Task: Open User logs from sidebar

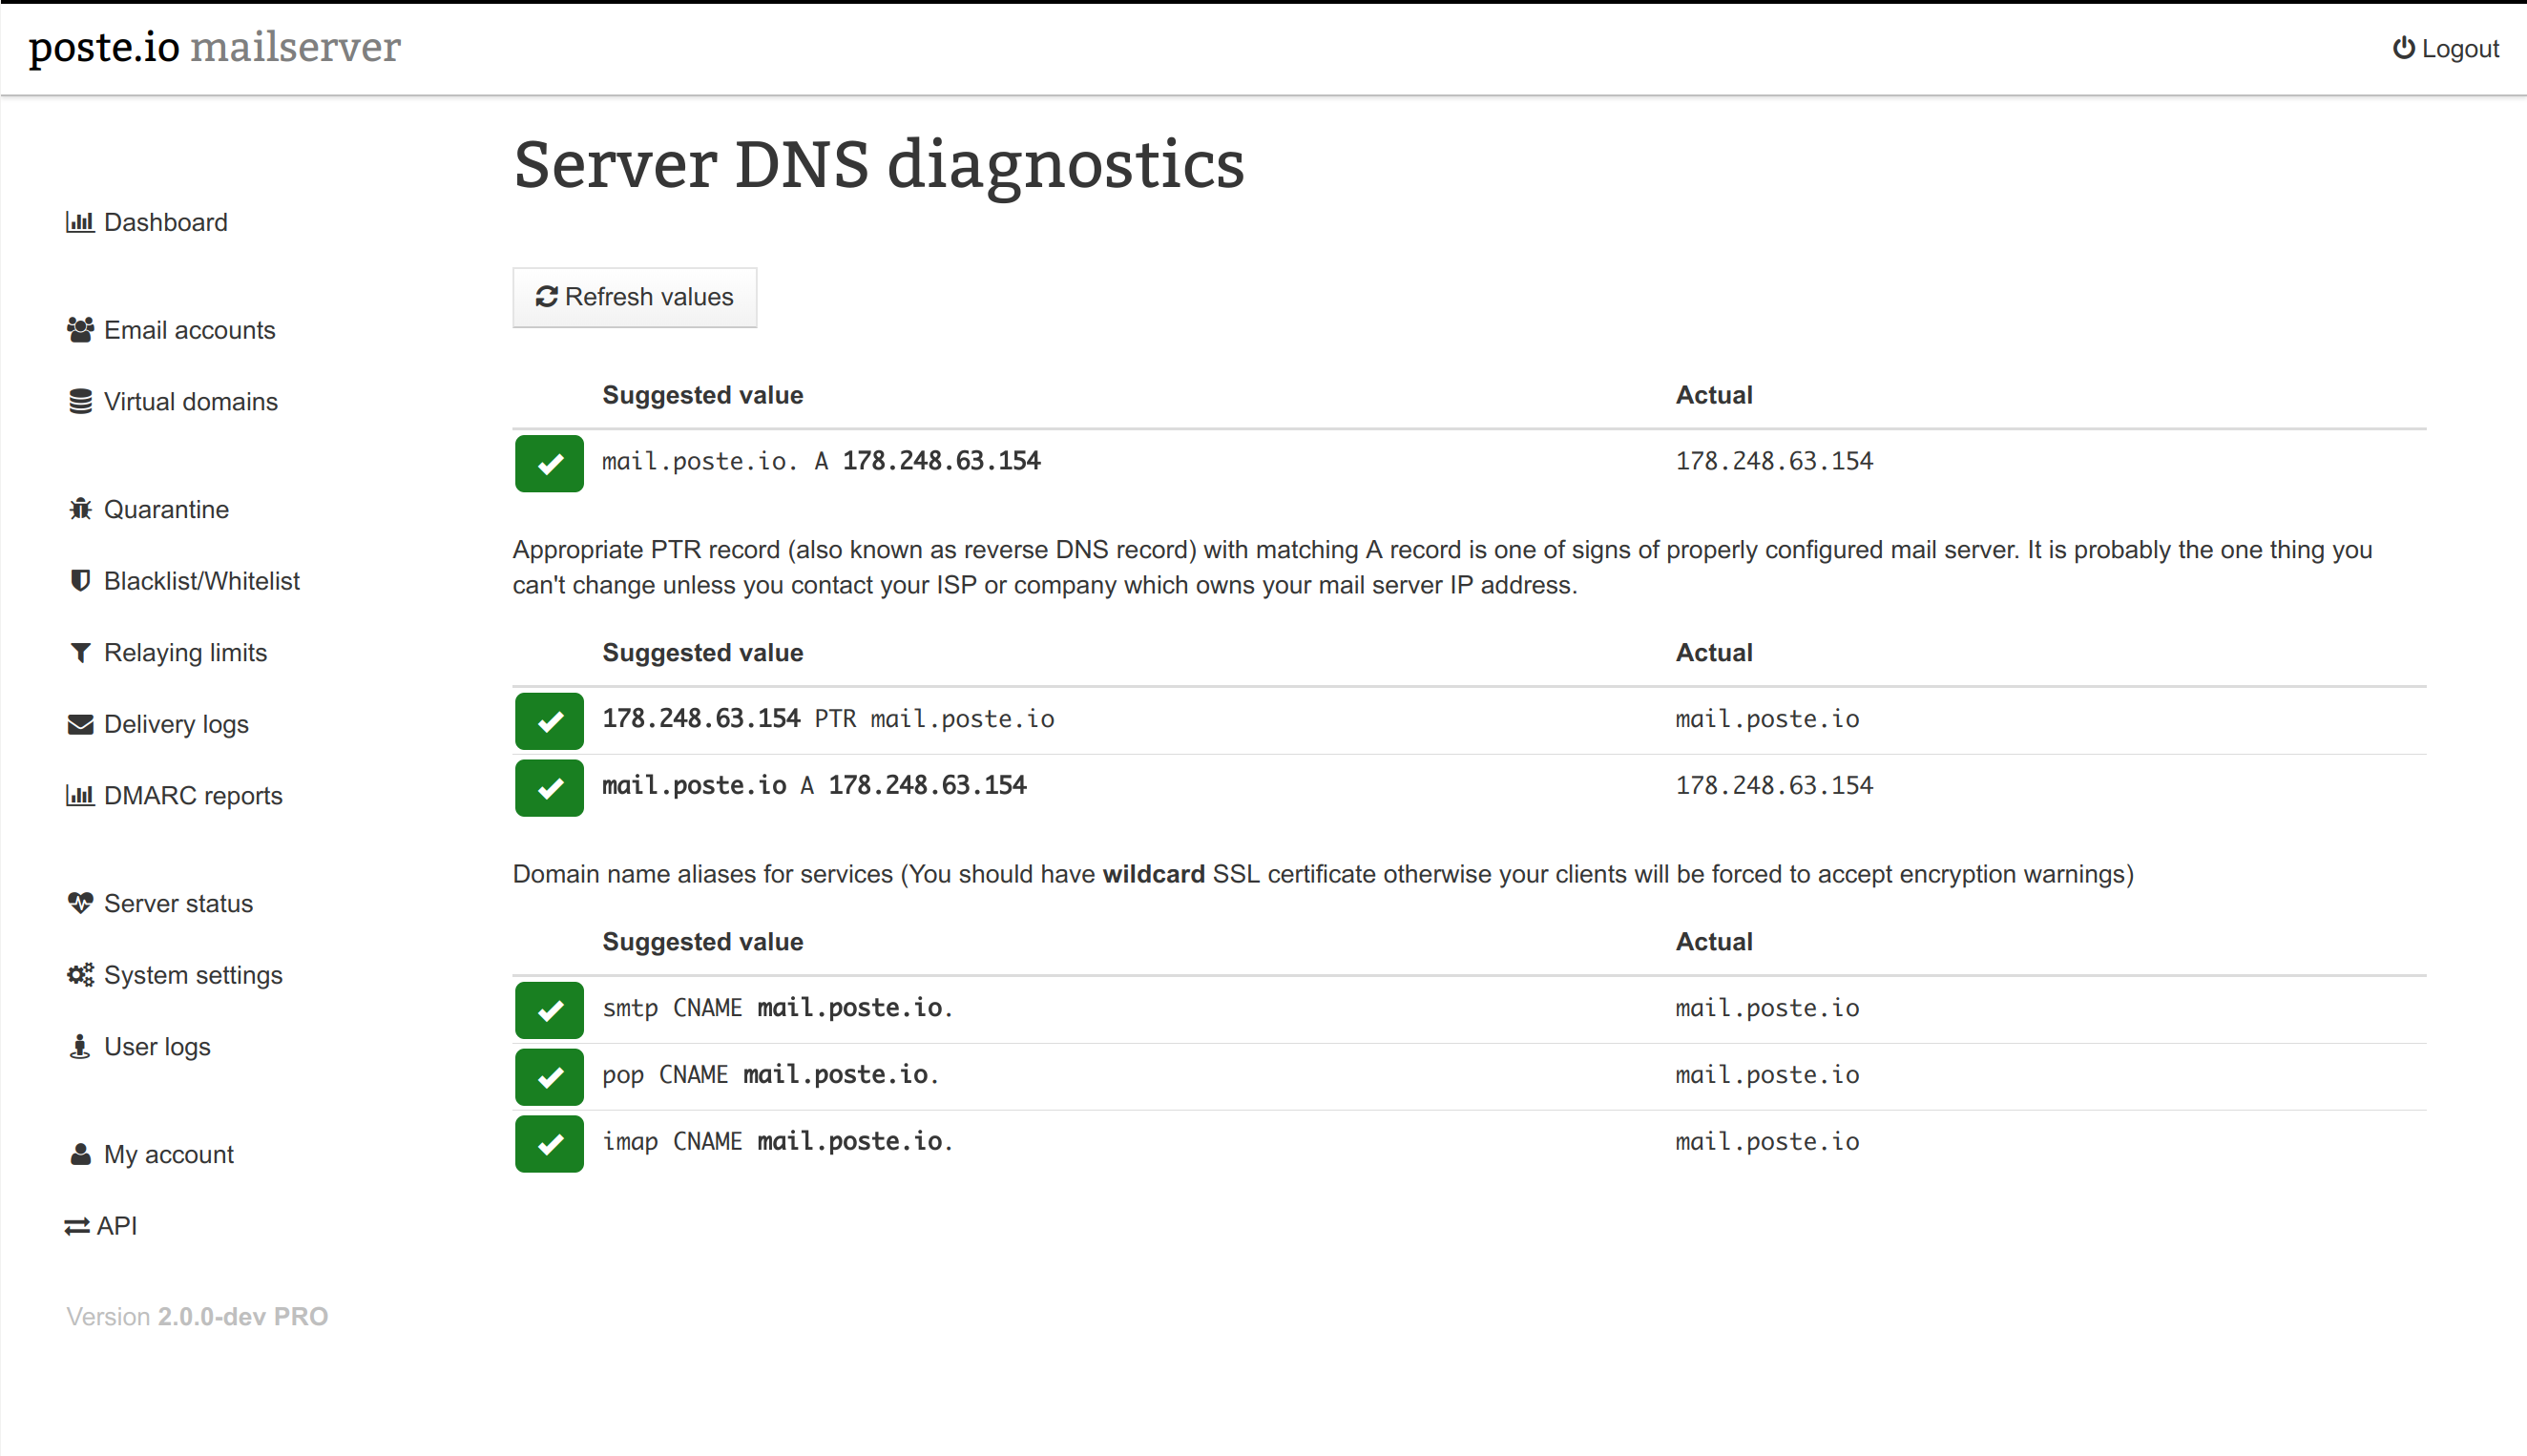Action: coord(157,1047)
